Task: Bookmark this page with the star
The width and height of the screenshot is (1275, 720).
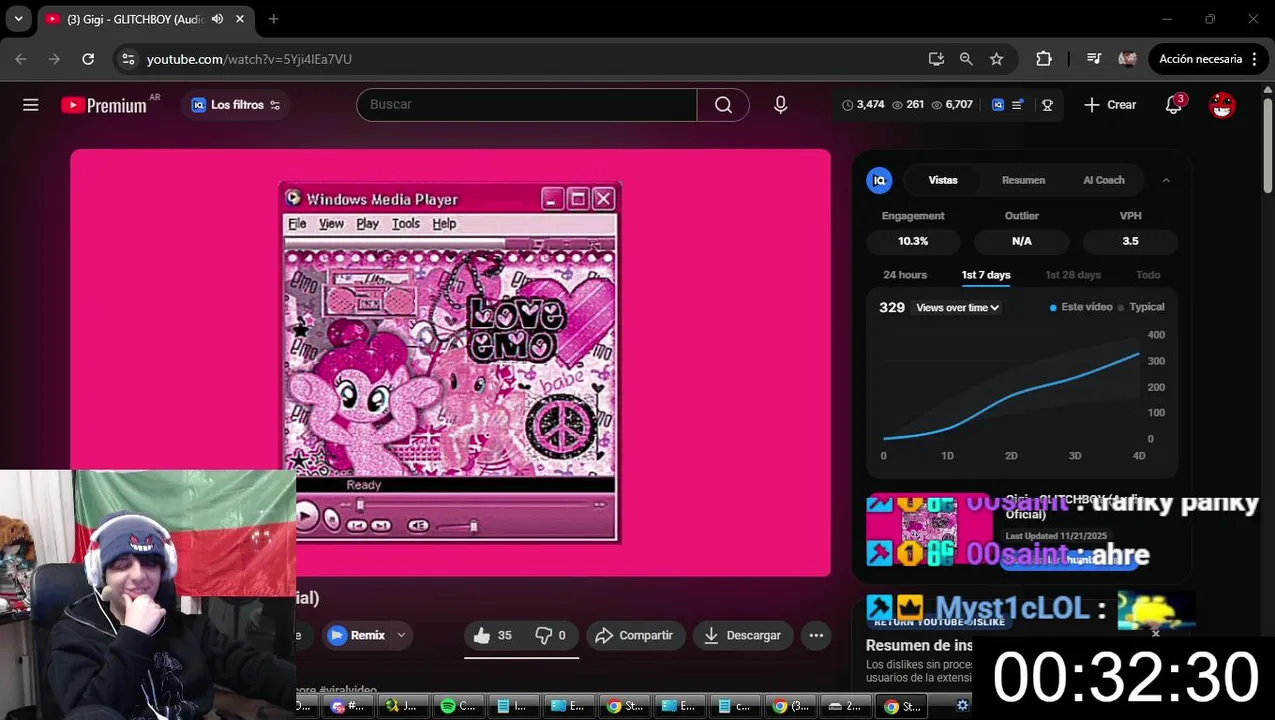Action: pos(996,59)
